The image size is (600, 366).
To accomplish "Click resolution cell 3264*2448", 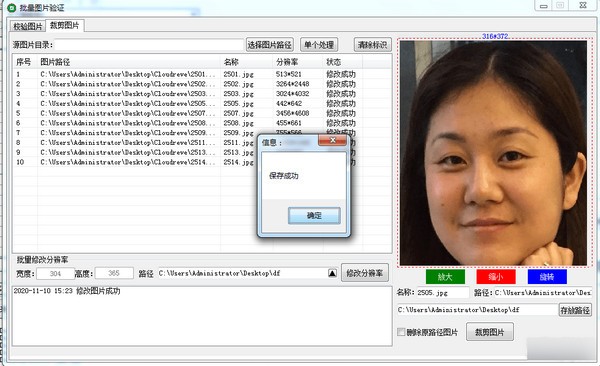I will 292,84.
